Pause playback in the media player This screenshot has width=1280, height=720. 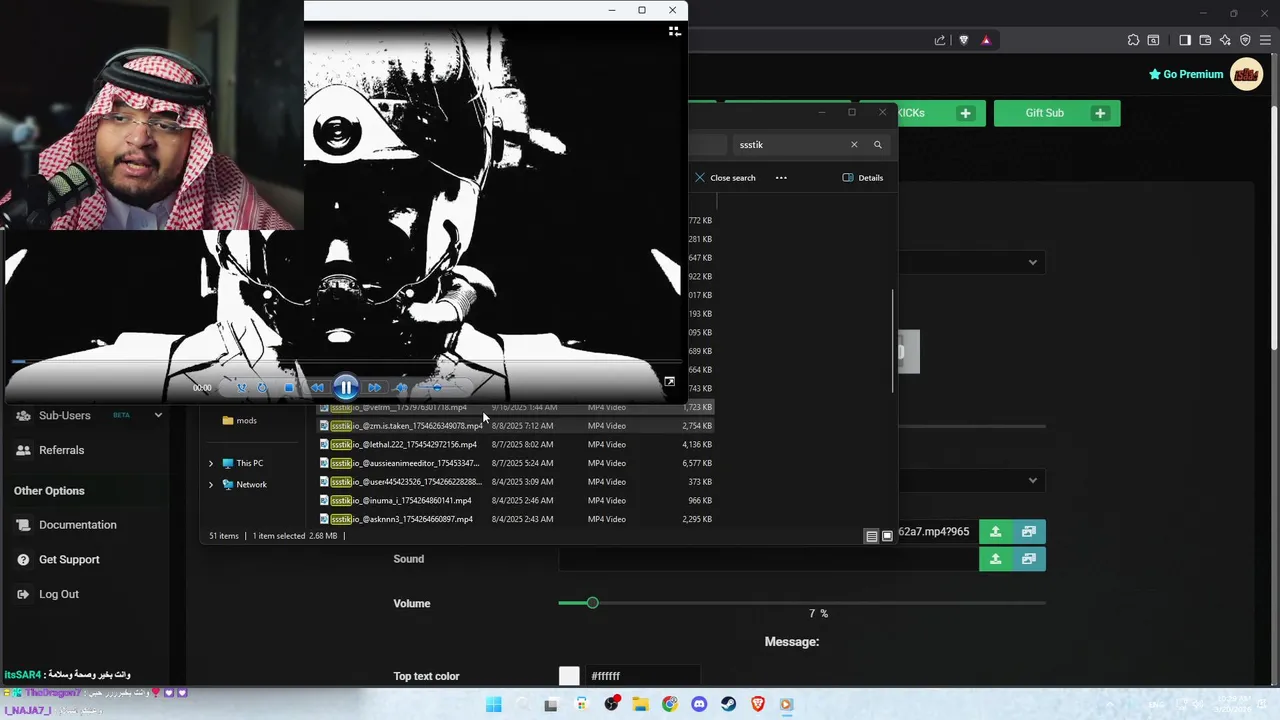(346, 387)
